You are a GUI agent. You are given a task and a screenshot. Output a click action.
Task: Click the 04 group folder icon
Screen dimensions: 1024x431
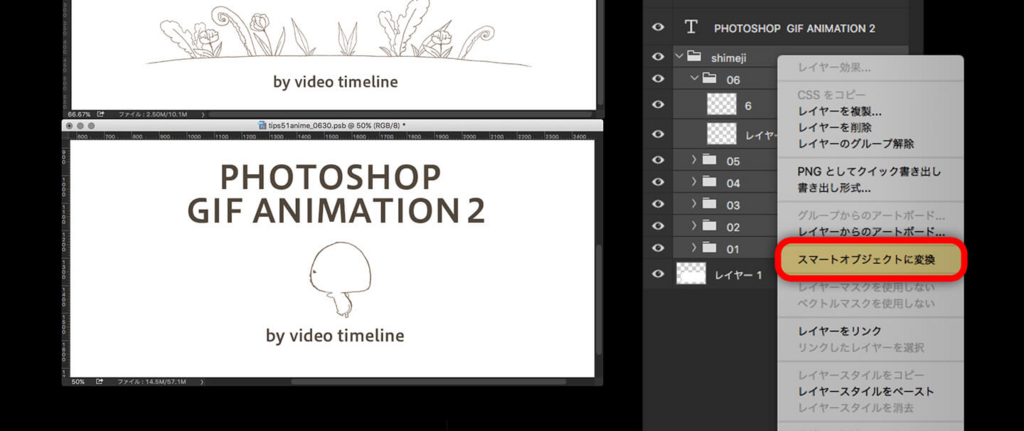(709, 182)
